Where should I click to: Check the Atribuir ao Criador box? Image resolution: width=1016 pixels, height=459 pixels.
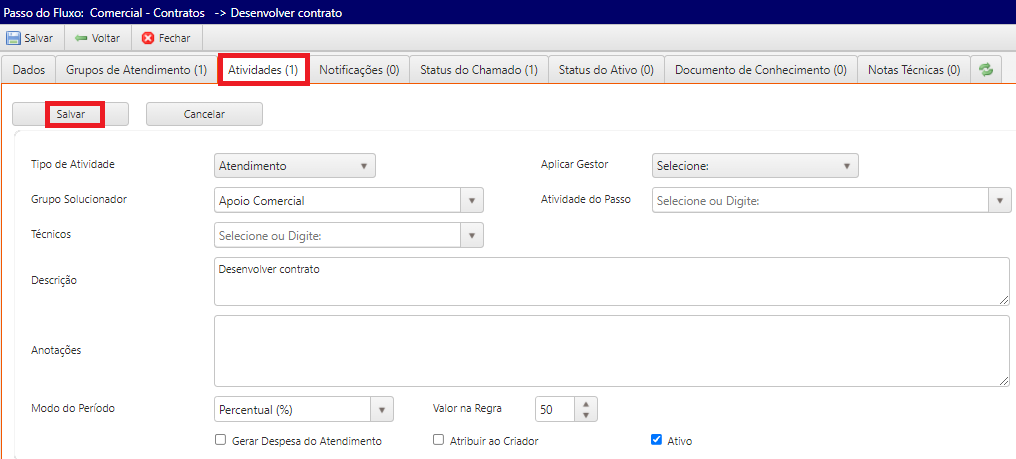point(438,440)
